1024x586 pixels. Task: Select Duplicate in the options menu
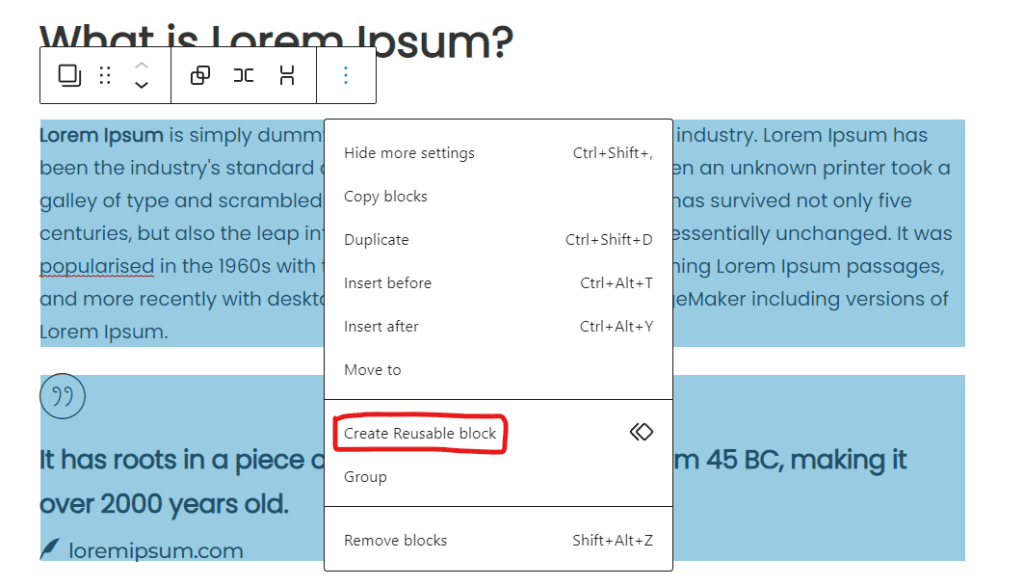[498, 240]
